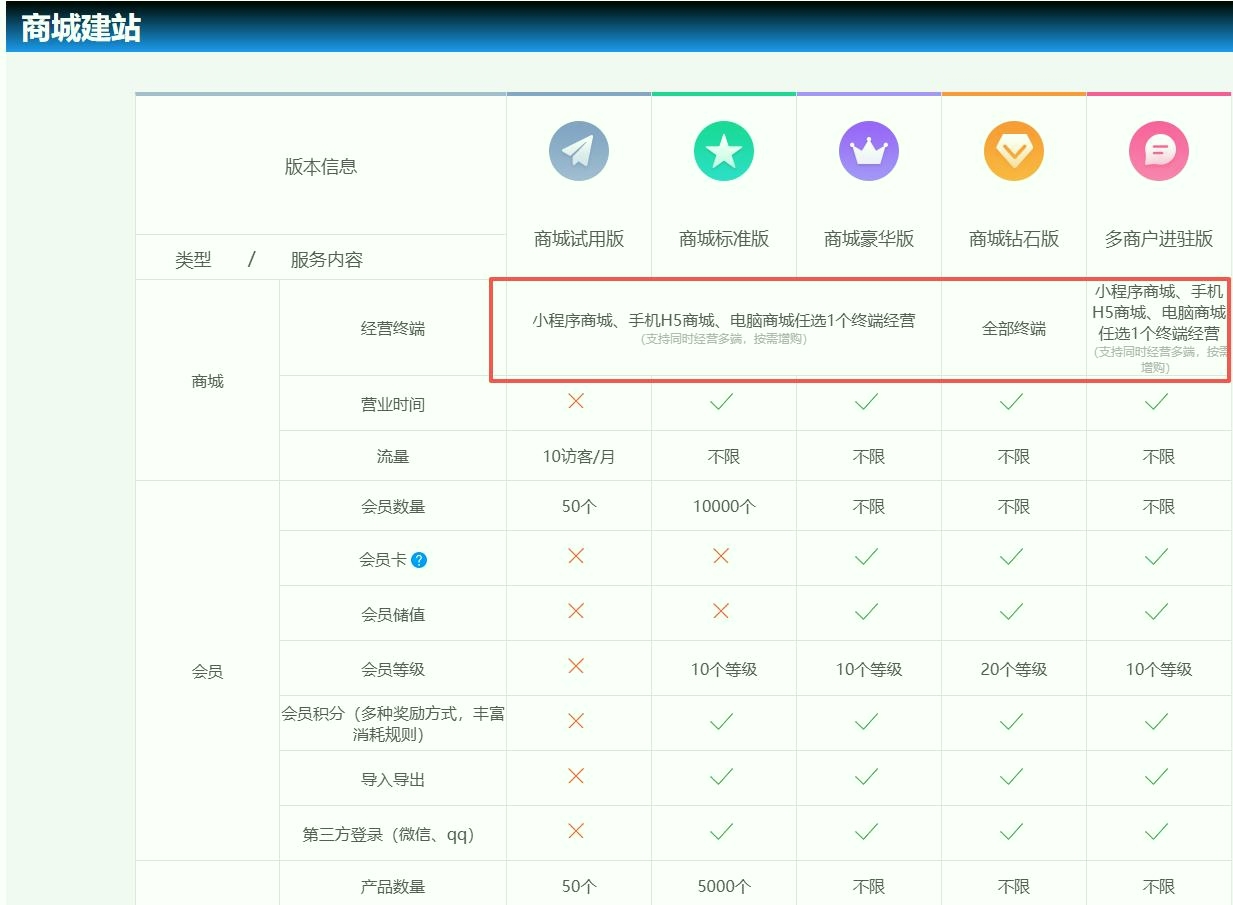Screen dimensions: 1233x905
Task: Toggle the 会员储值 checkmark under 多商户进驻版
Action: 1158,612
